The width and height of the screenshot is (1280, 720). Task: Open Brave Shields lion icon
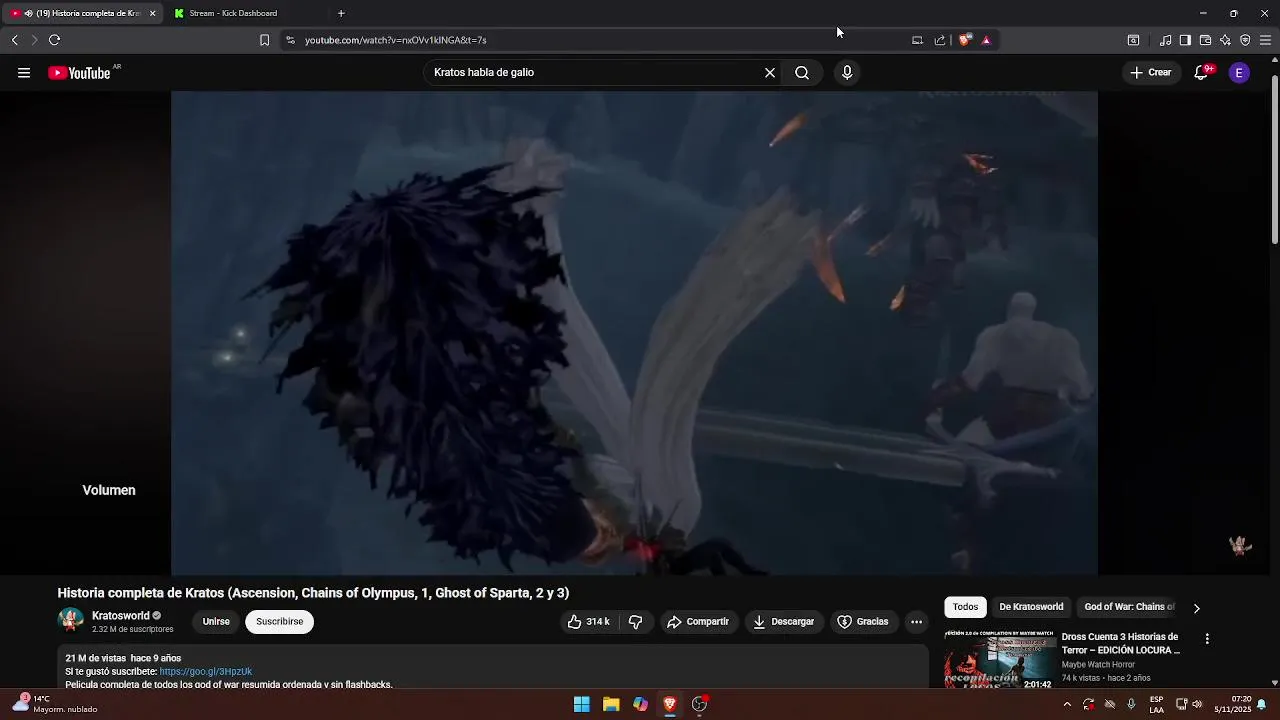tap(965, 40)
